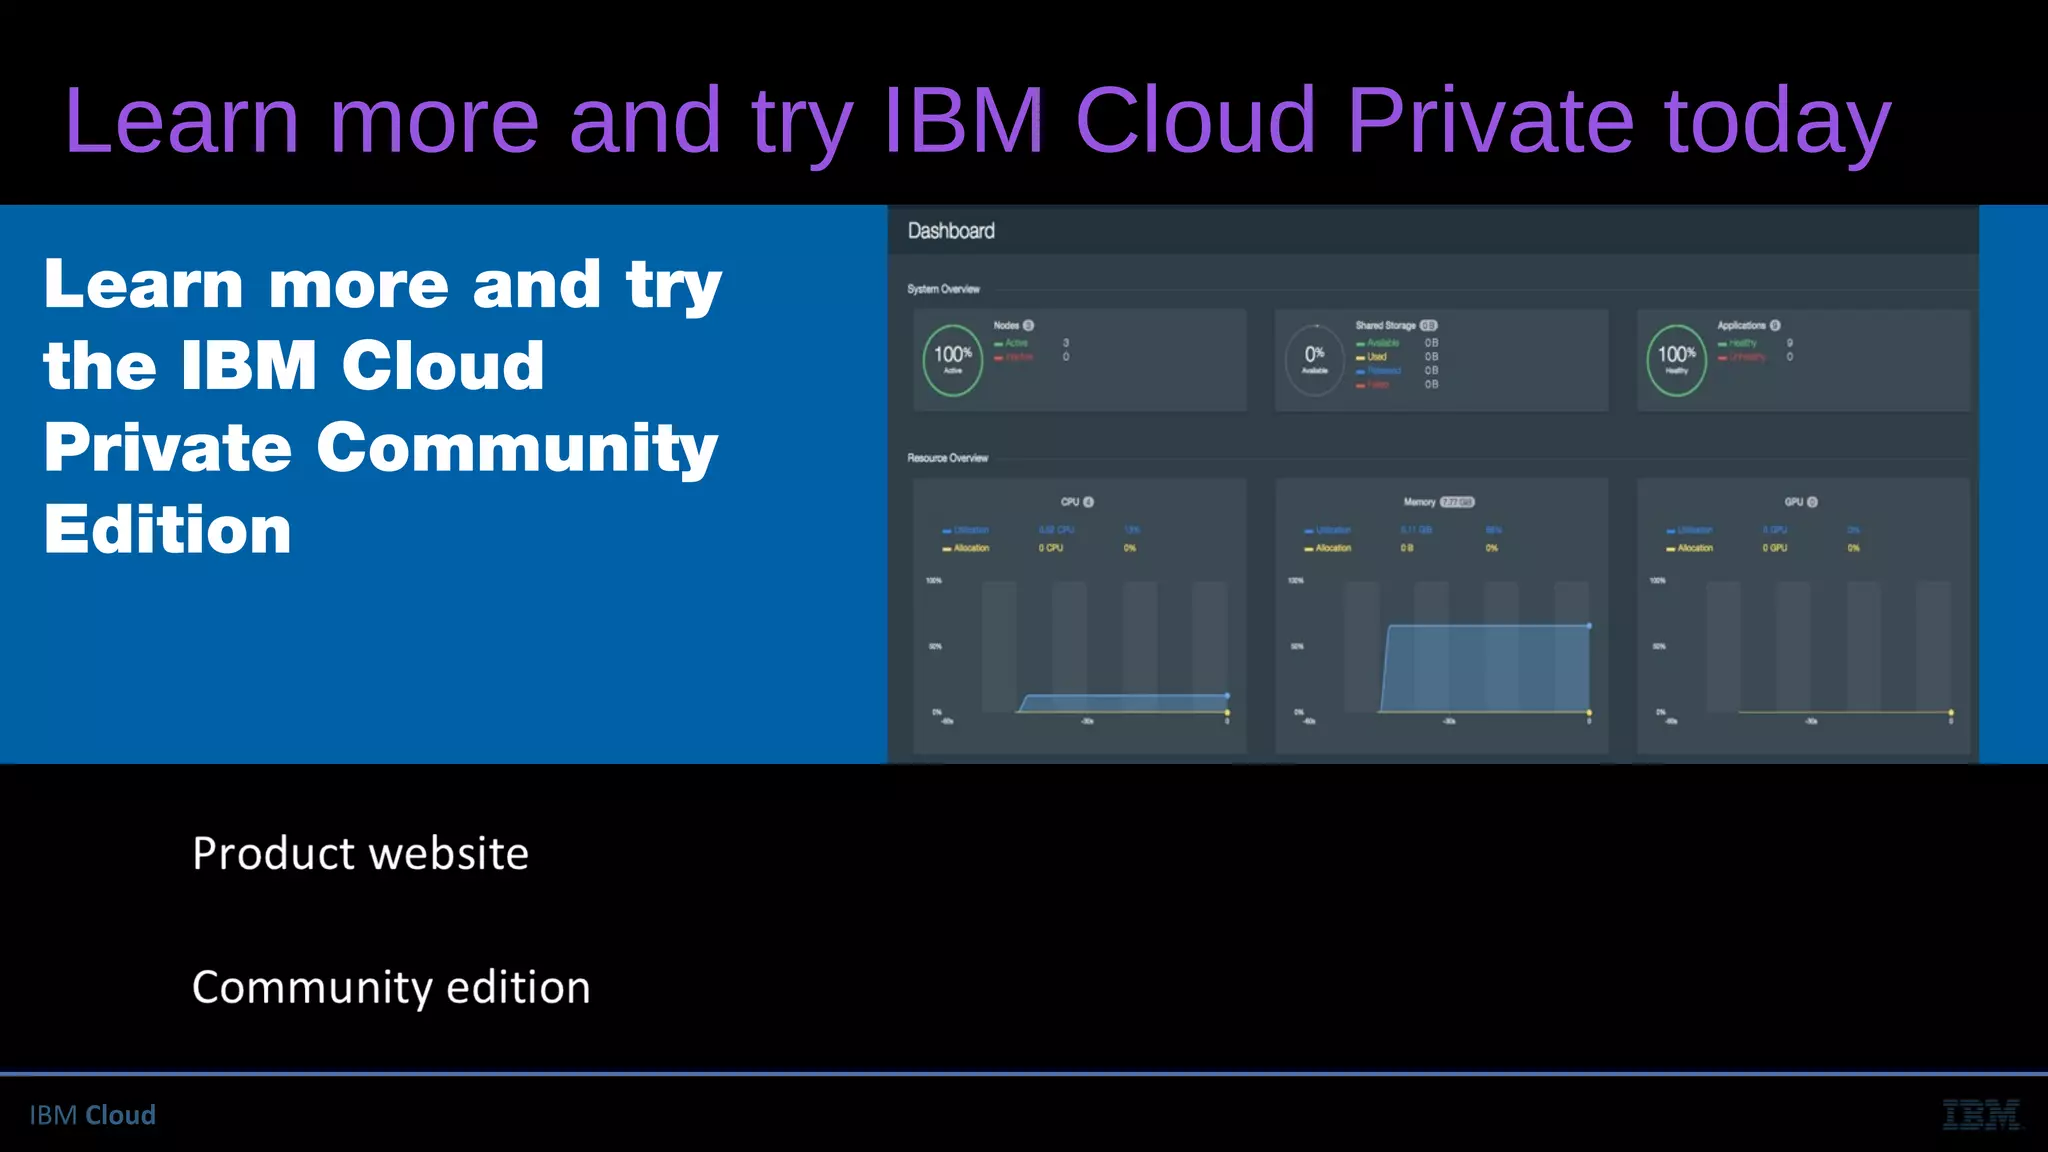Click the Shared Storage size badge
Image resolution: width=2048 pixels, height=1152 pixels.
tap(1429, 325)
